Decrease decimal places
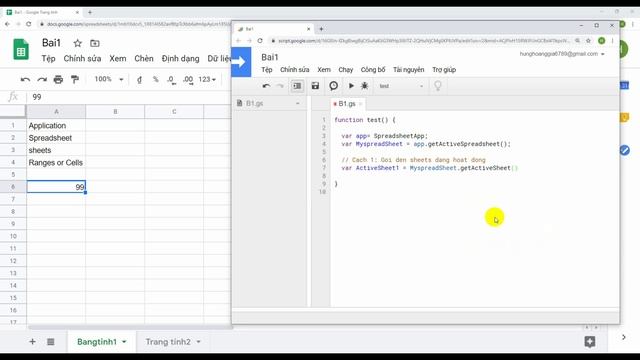Viewport: 640px width, 360px height. coord(171,80)
